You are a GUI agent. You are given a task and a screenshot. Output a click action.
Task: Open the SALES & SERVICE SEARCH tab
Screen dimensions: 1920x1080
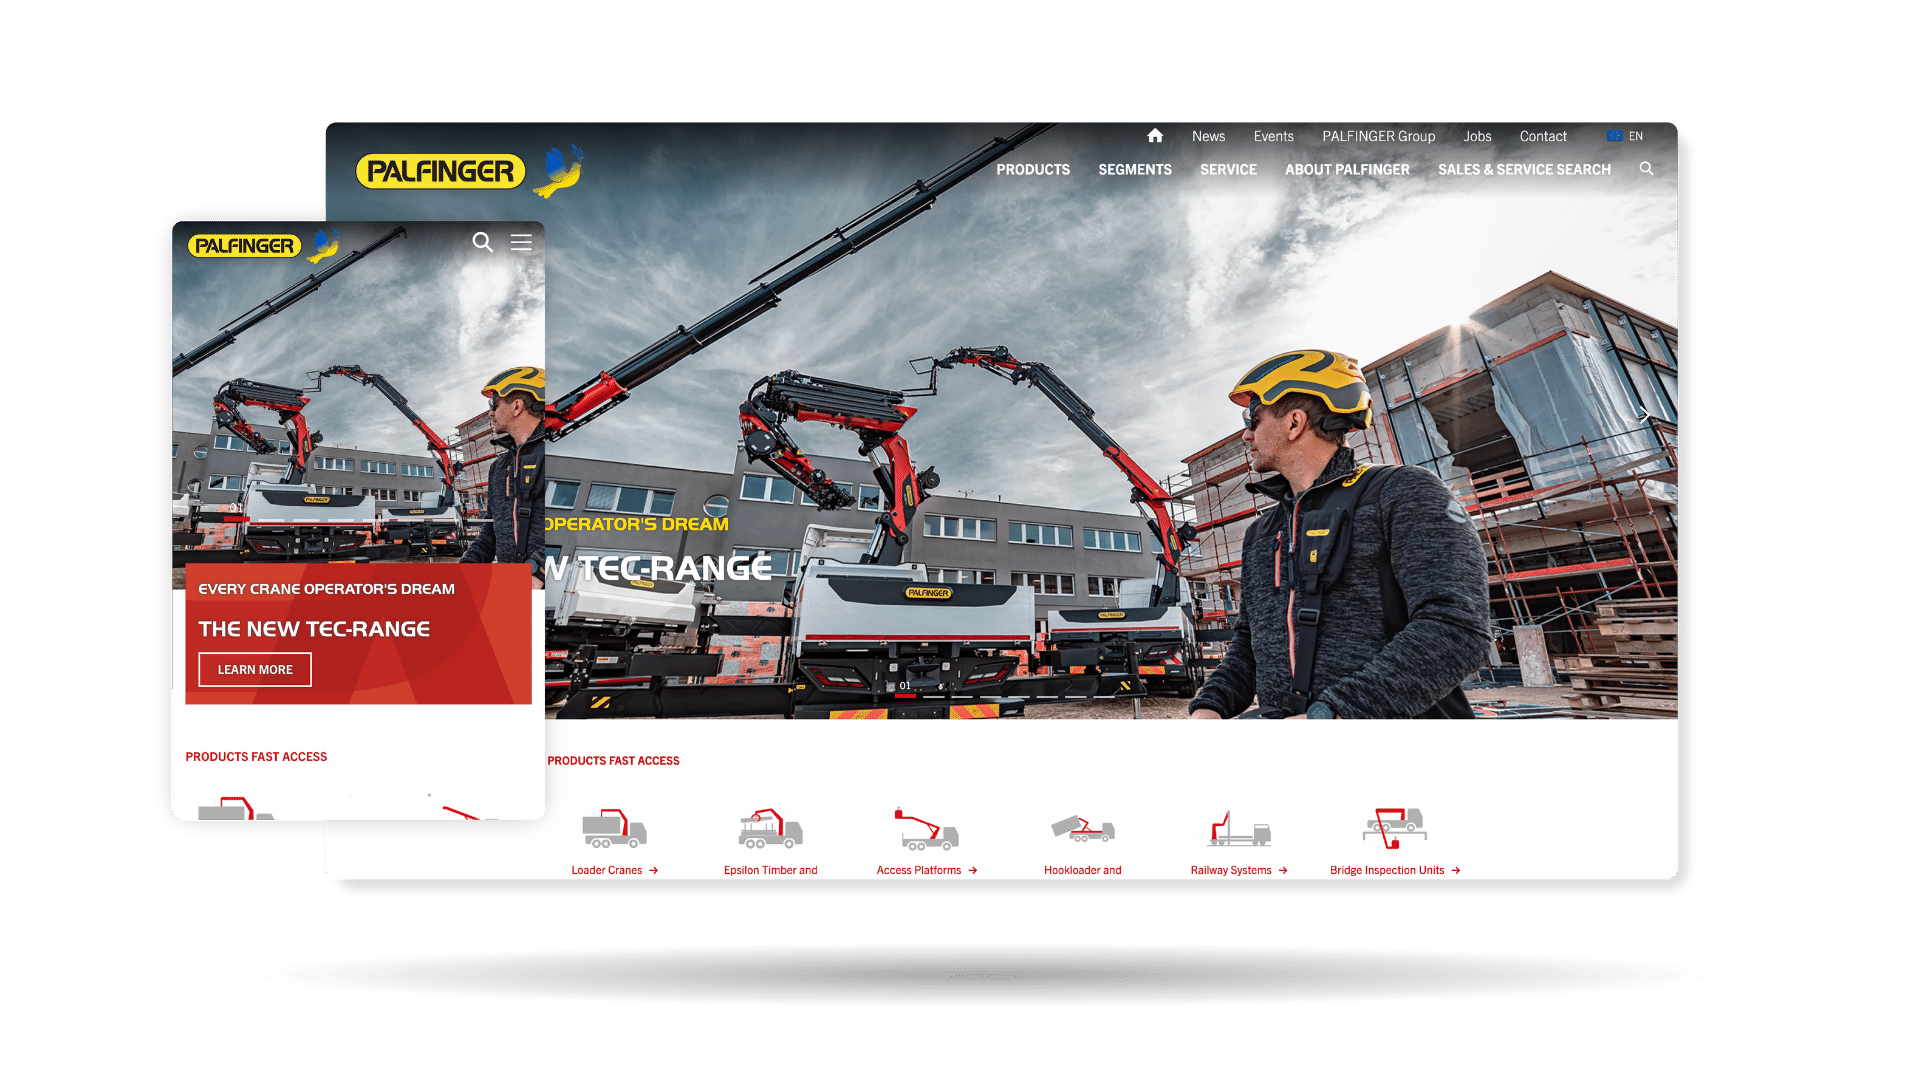[x=1524, y=169]
